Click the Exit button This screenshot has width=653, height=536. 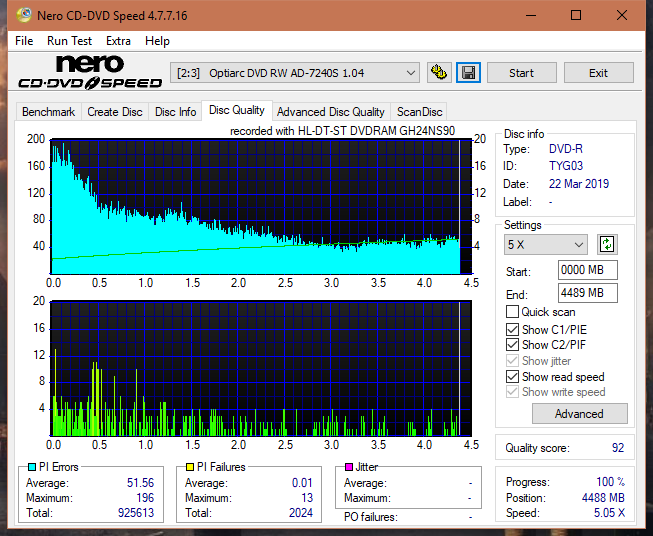[x=598, y=73]
